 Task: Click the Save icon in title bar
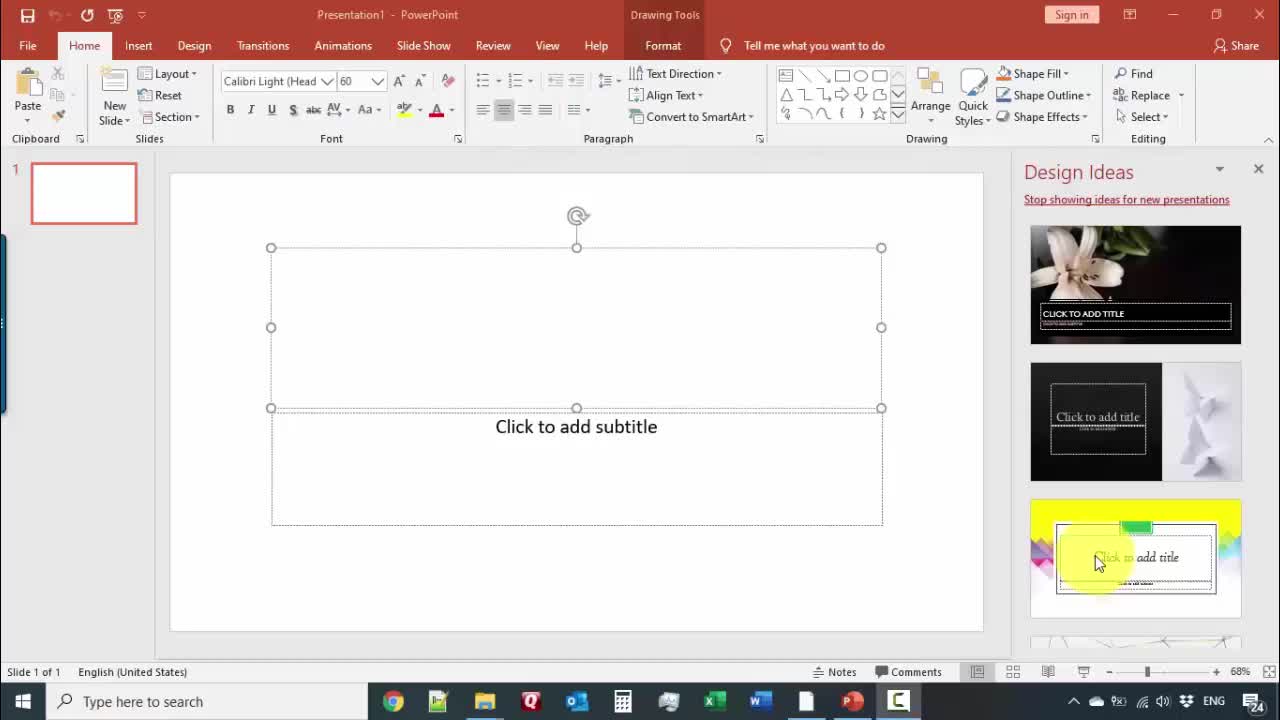(27, 15)
